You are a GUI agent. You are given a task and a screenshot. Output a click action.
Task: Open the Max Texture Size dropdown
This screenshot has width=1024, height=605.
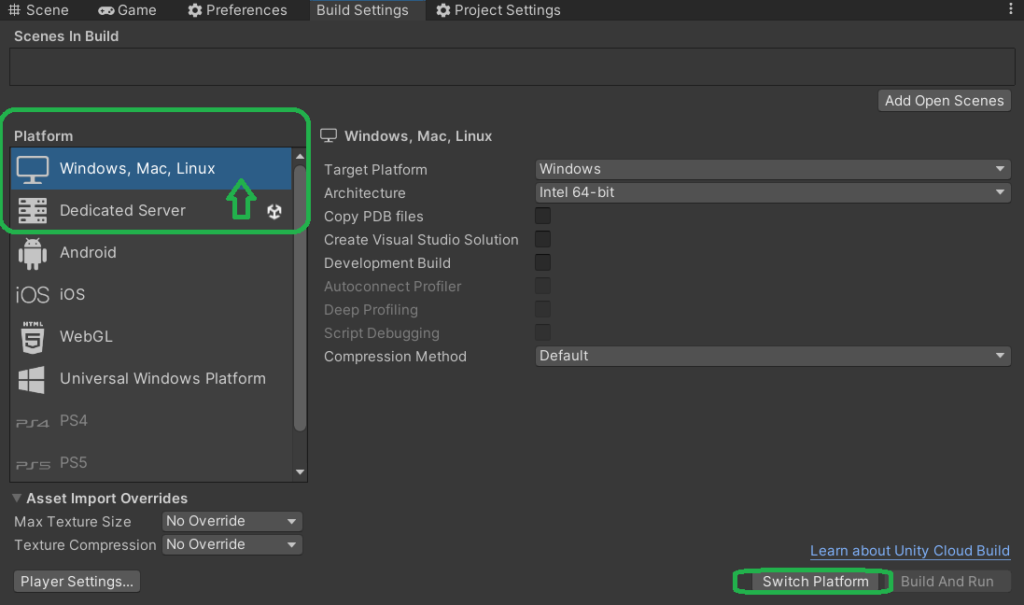coord(231,521)
